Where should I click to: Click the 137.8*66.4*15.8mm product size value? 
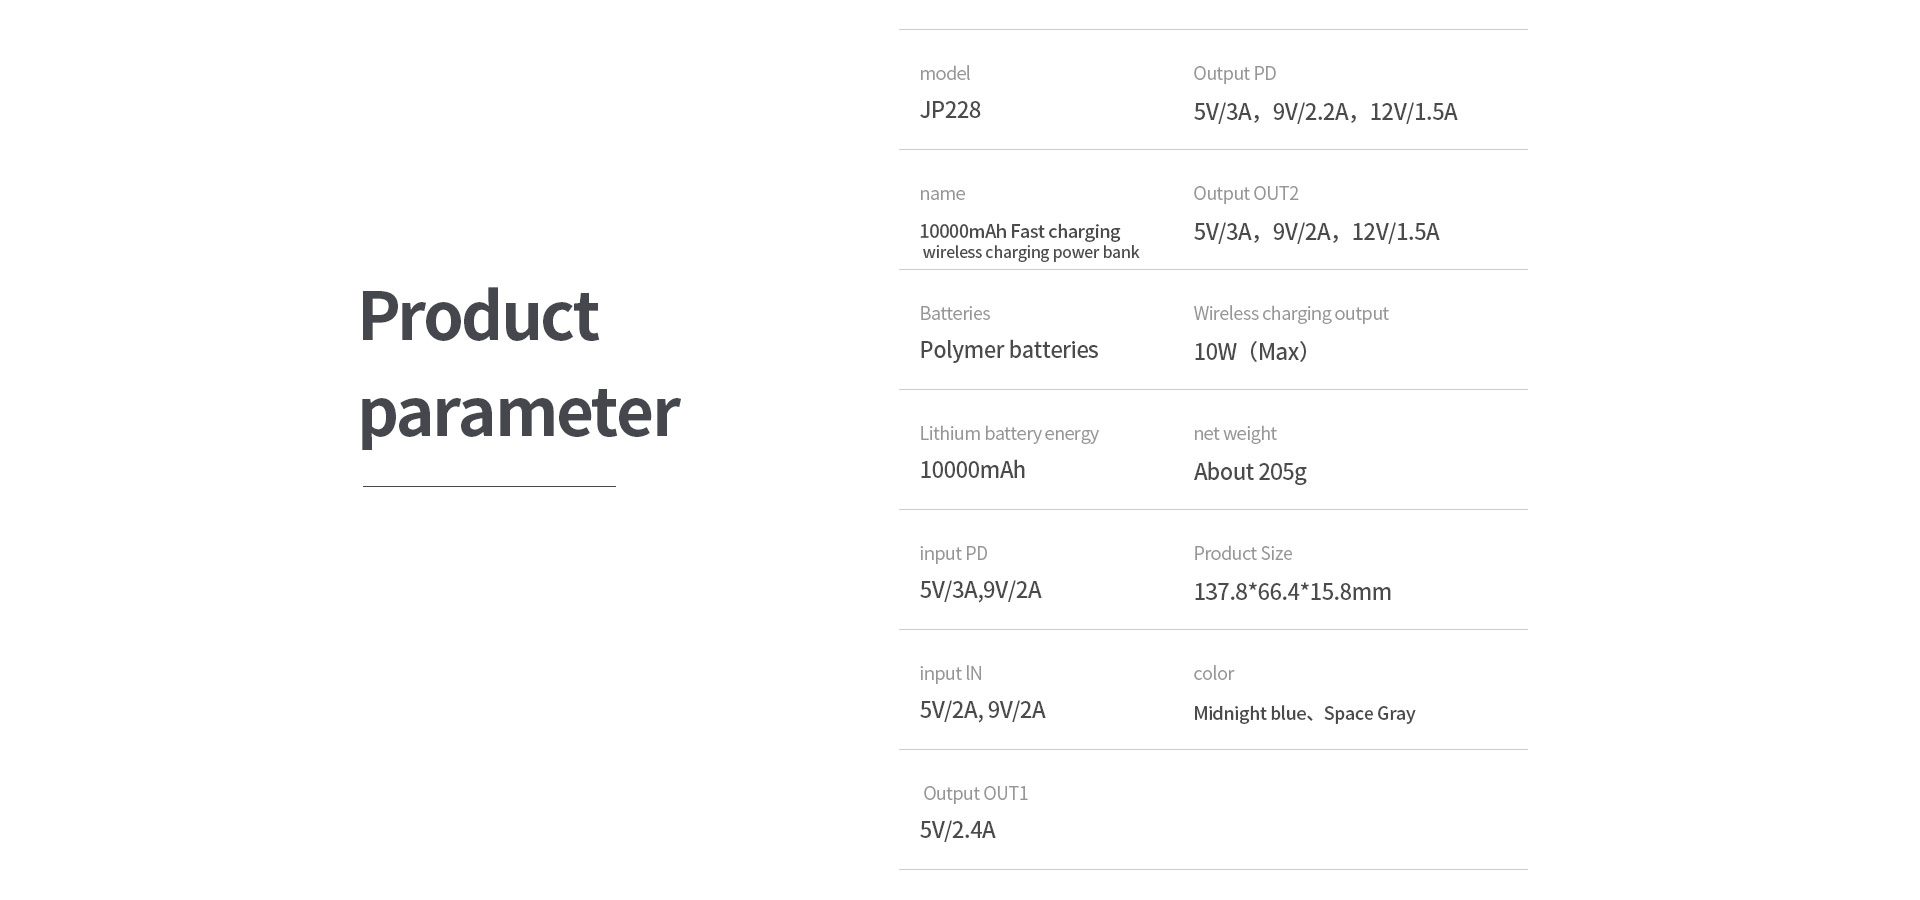pos(1292,591)
